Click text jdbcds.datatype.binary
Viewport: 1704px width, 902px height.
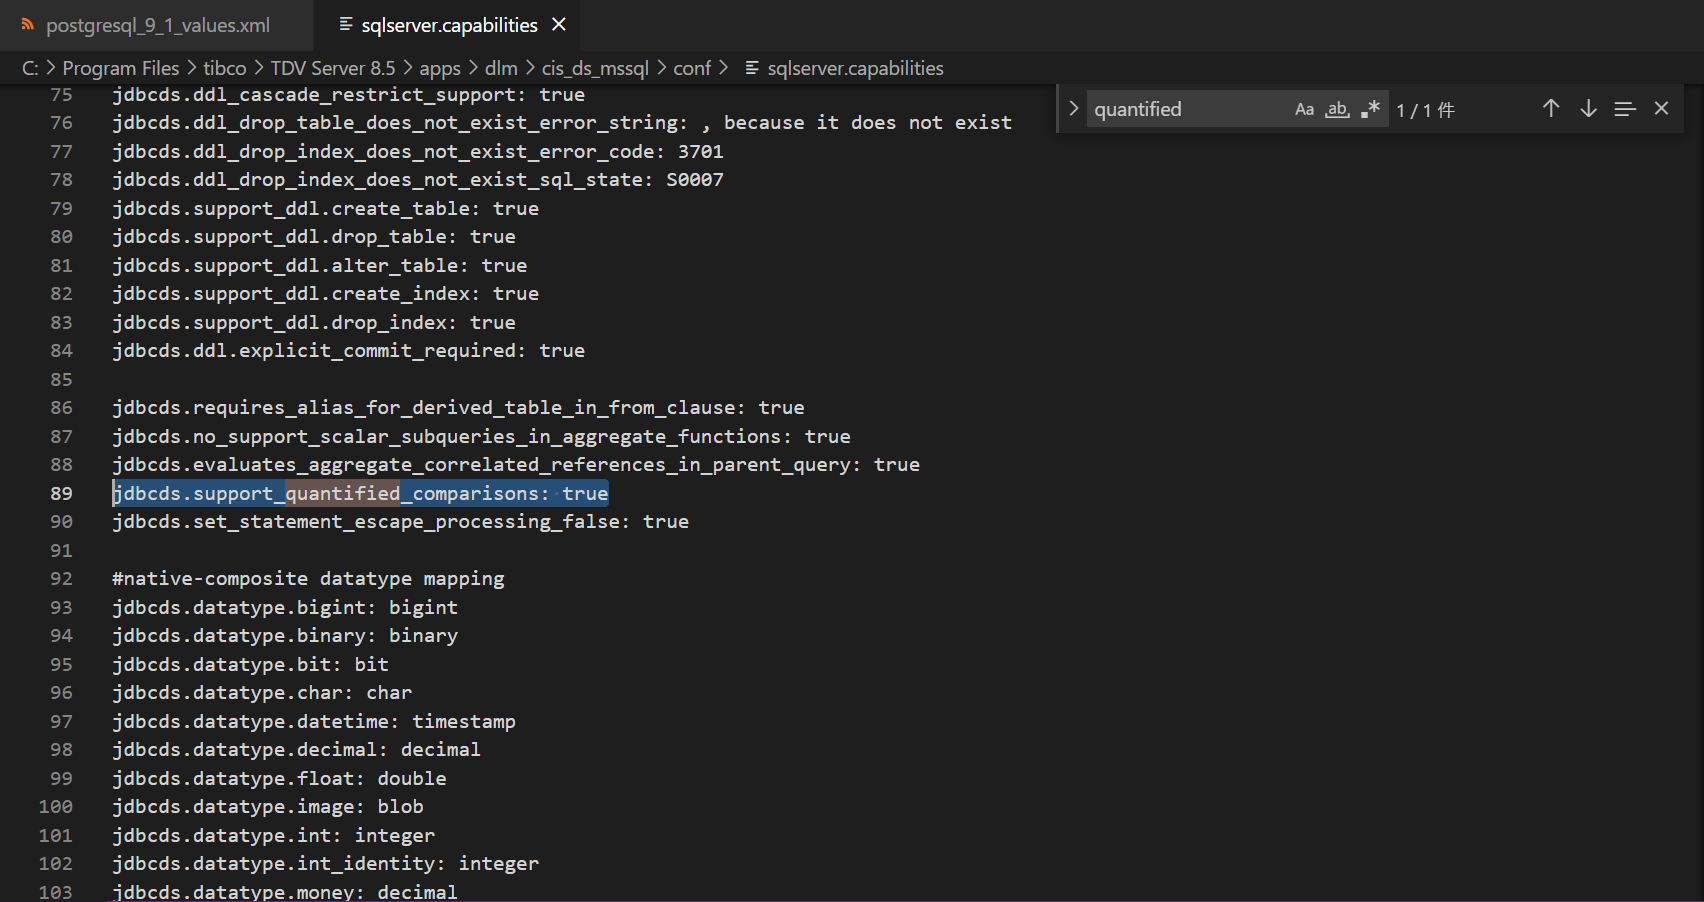point(239,636)
